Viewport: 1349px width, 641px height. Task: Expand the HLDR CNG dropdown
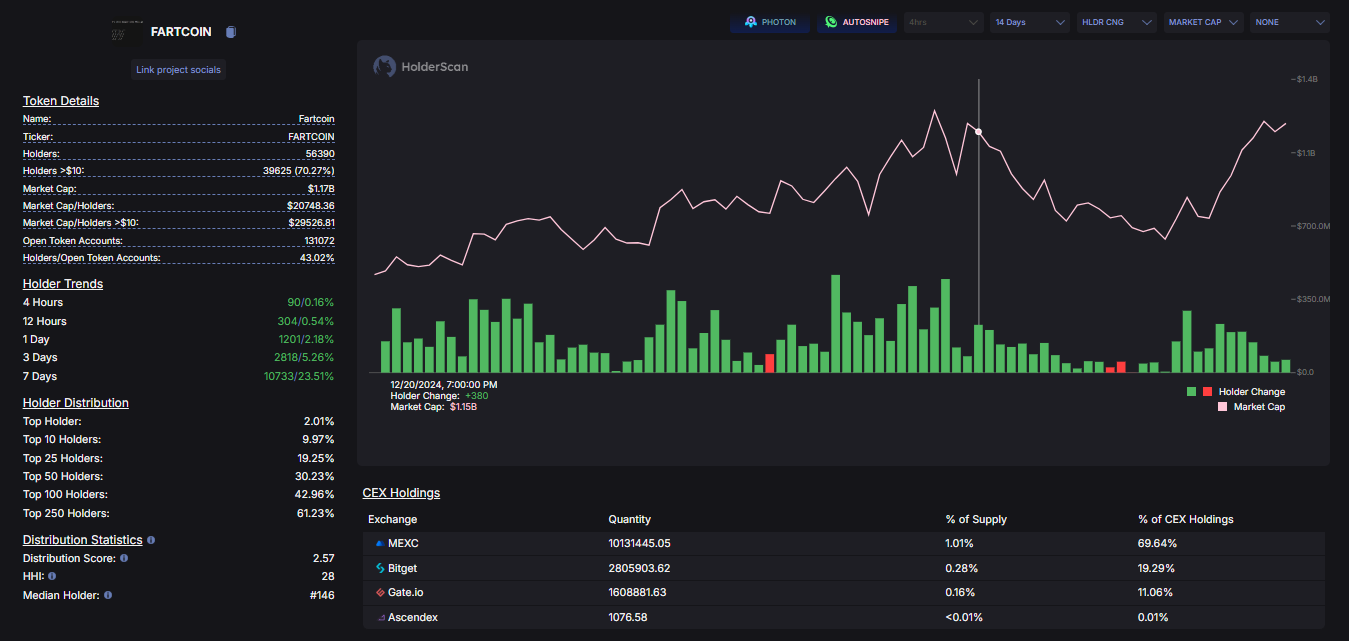coord(1116,22)
